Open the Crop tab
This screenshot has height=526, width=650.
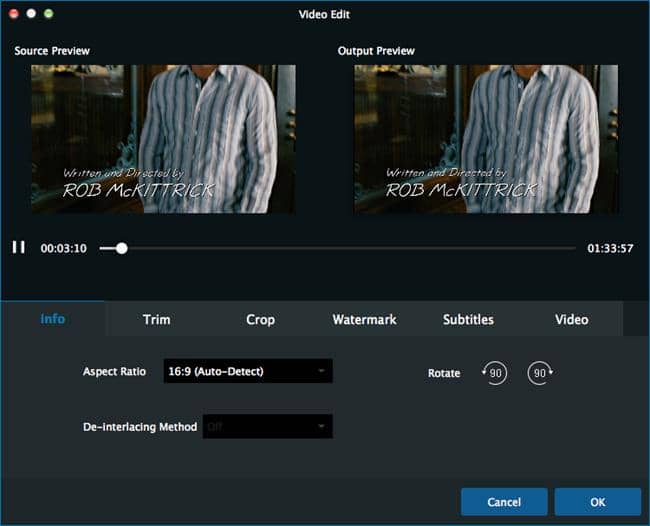coord(260,319)
